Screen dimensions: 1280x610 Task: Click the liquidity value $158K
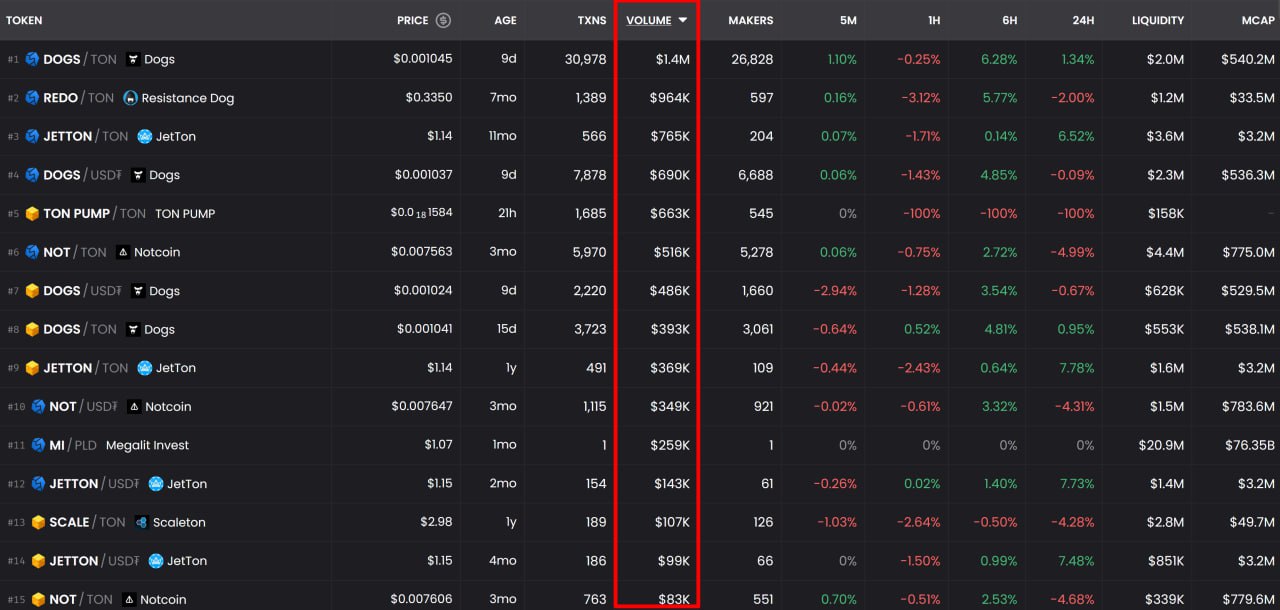(x=1165, y=213)
